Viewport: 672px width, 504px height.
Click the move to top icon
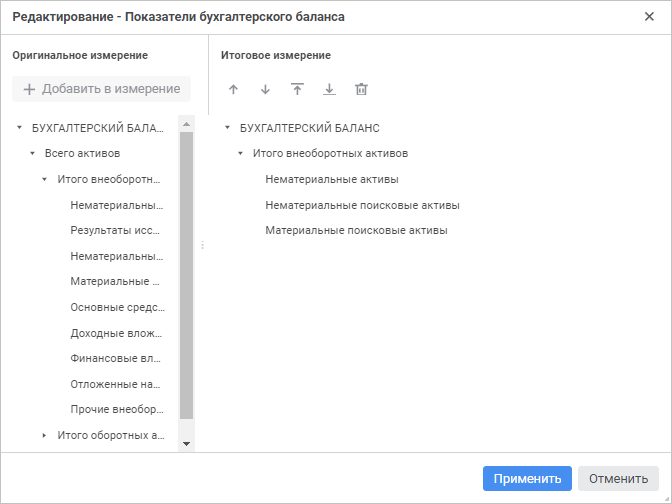tap(297, 89)
